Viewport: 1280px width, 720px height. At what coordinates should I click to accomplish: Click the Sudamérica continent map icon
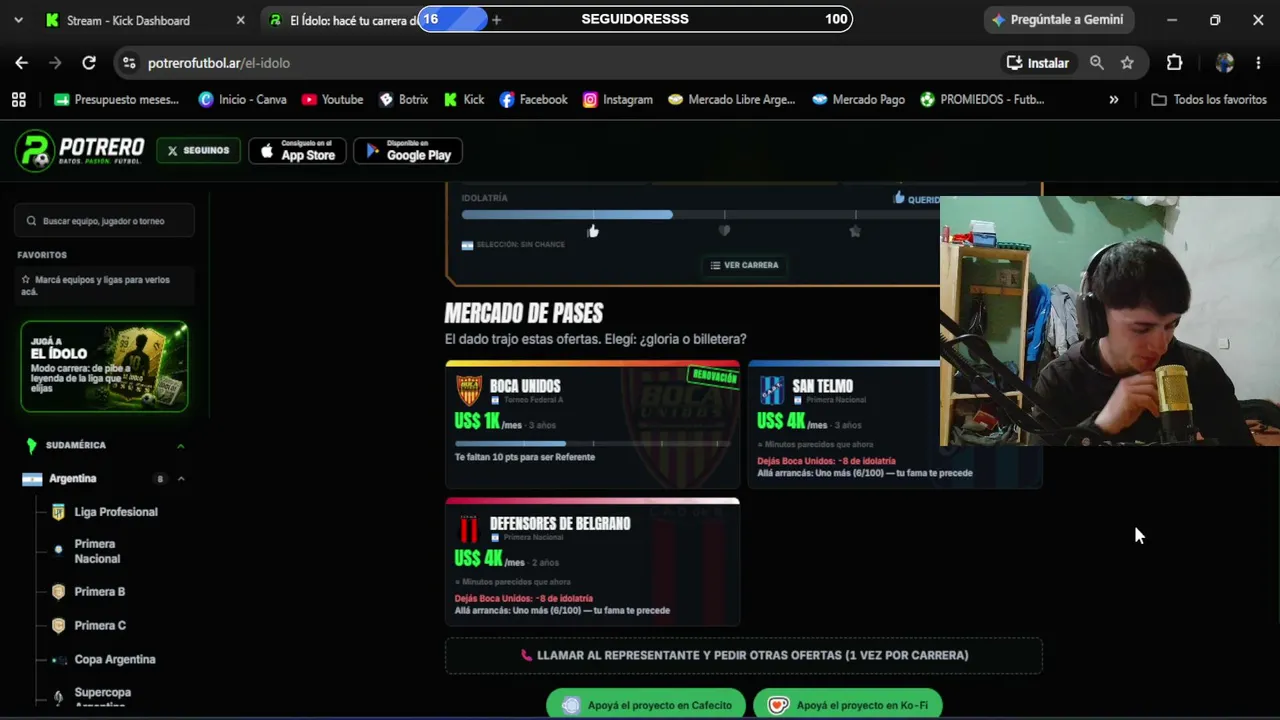(x=31, y=445)
